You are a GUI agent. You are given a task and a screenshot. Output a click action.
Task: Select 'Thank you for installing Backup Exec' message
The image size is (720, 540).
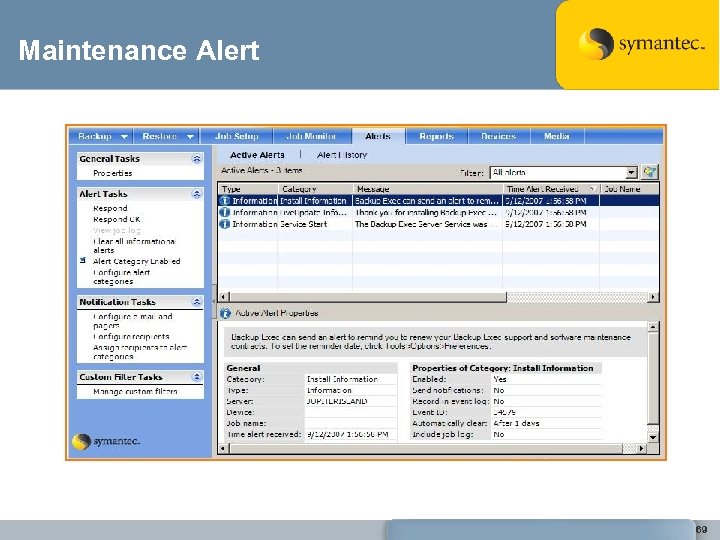tap(428, 213)
